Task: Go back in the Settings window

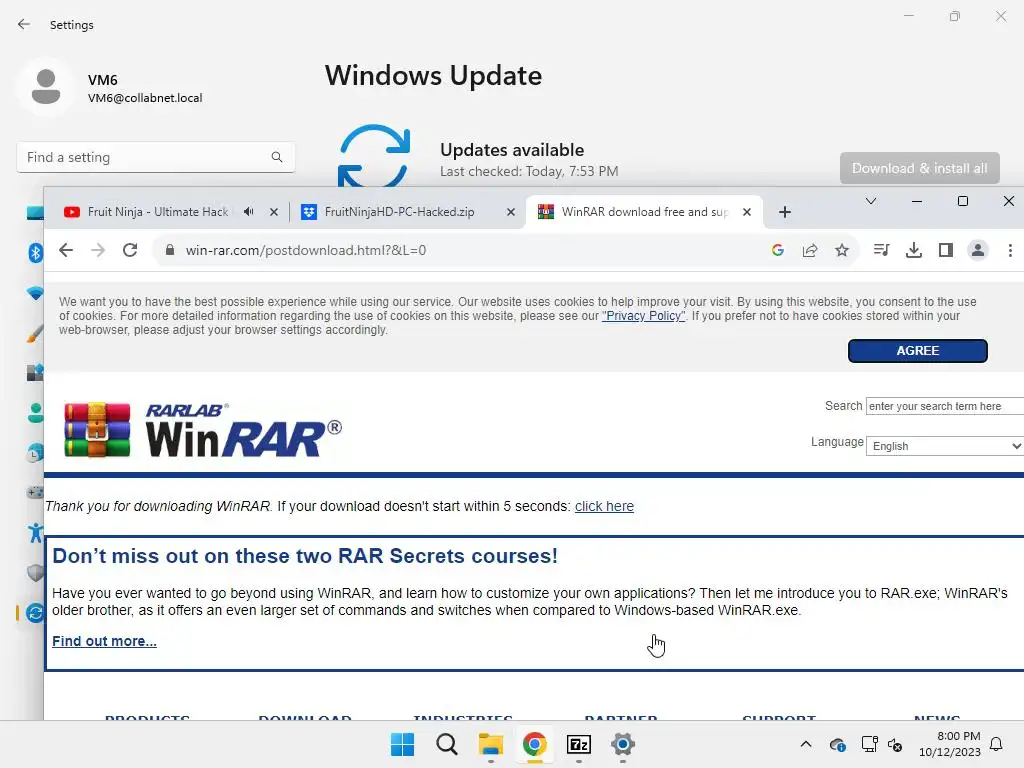Action: pyautogui.click(x=24, y=24)
